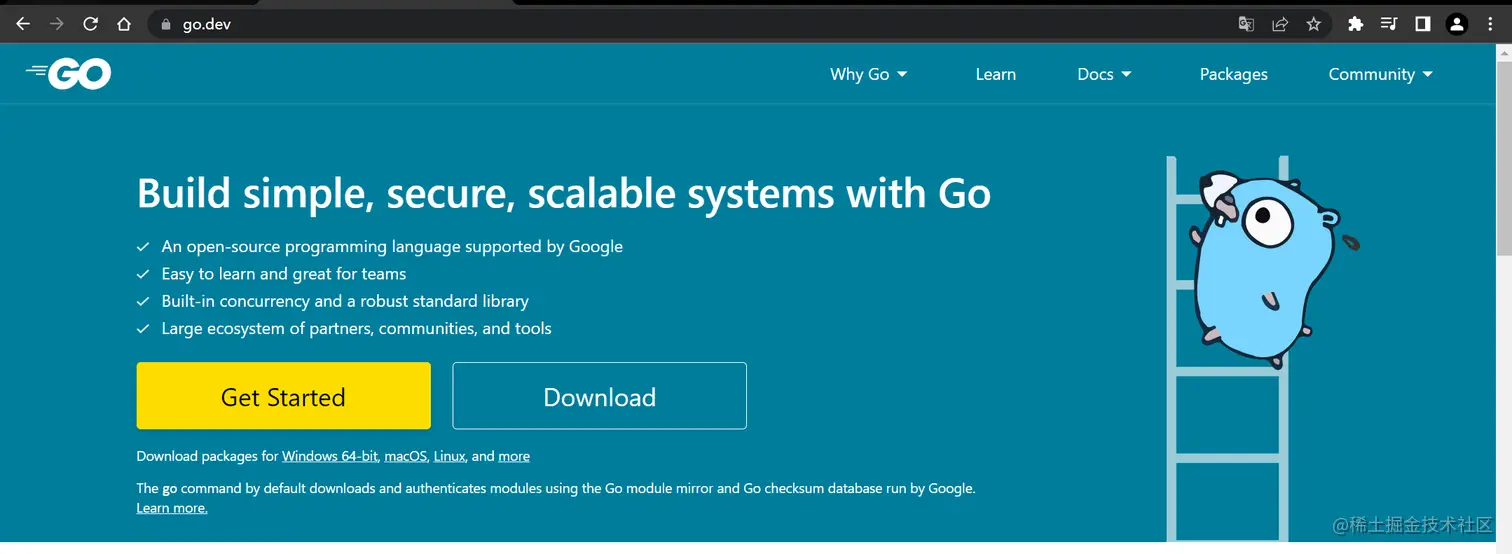Click the Go logo in the header
Screen dimensions: 1512x554
[69, 73]
